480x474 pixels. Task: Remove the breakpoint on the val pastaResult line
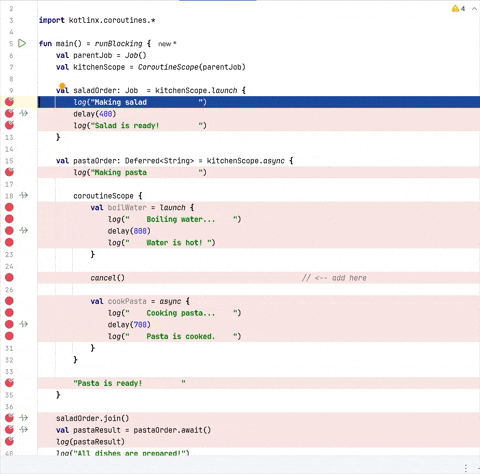point(9,429)
